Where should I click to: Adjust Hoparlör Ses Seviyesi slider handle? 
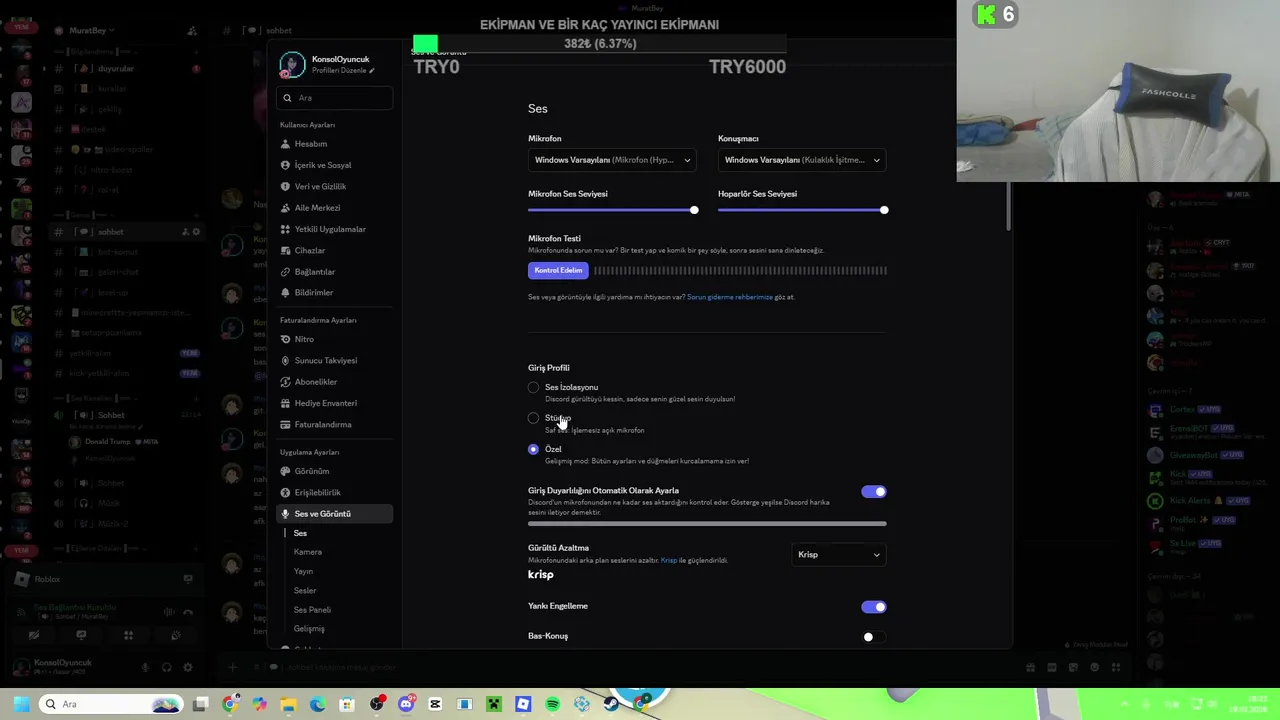(884, 210)
